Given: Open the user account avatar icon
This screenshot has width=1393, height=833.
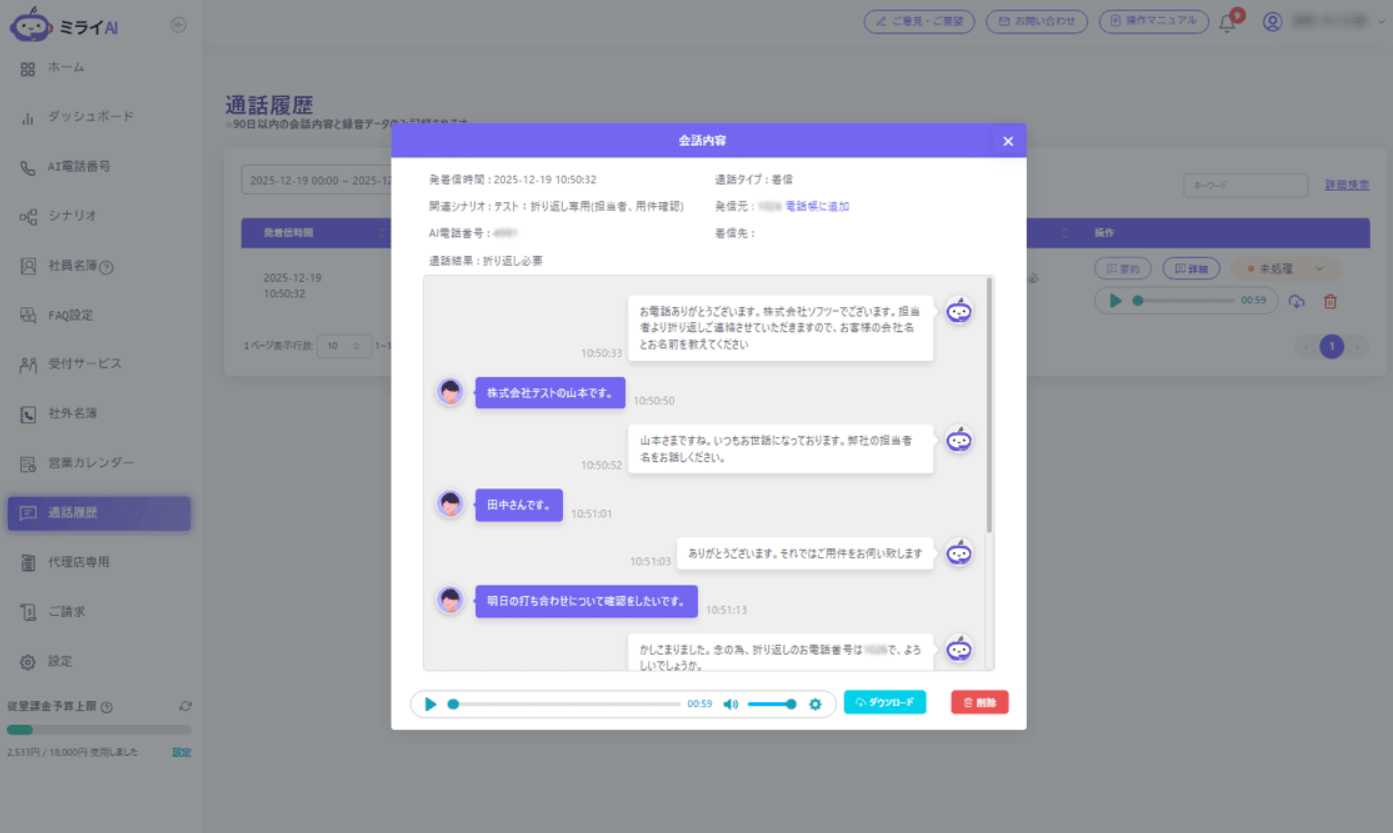Looking at the screenshot, I should (x=1272, y=22).
